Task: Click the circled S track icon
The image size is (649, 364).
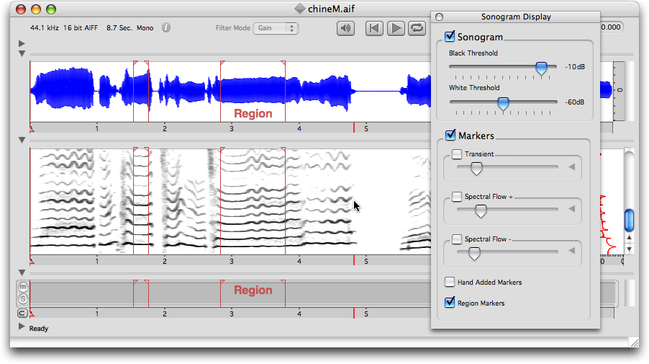Action: click(x=23, y=299)
